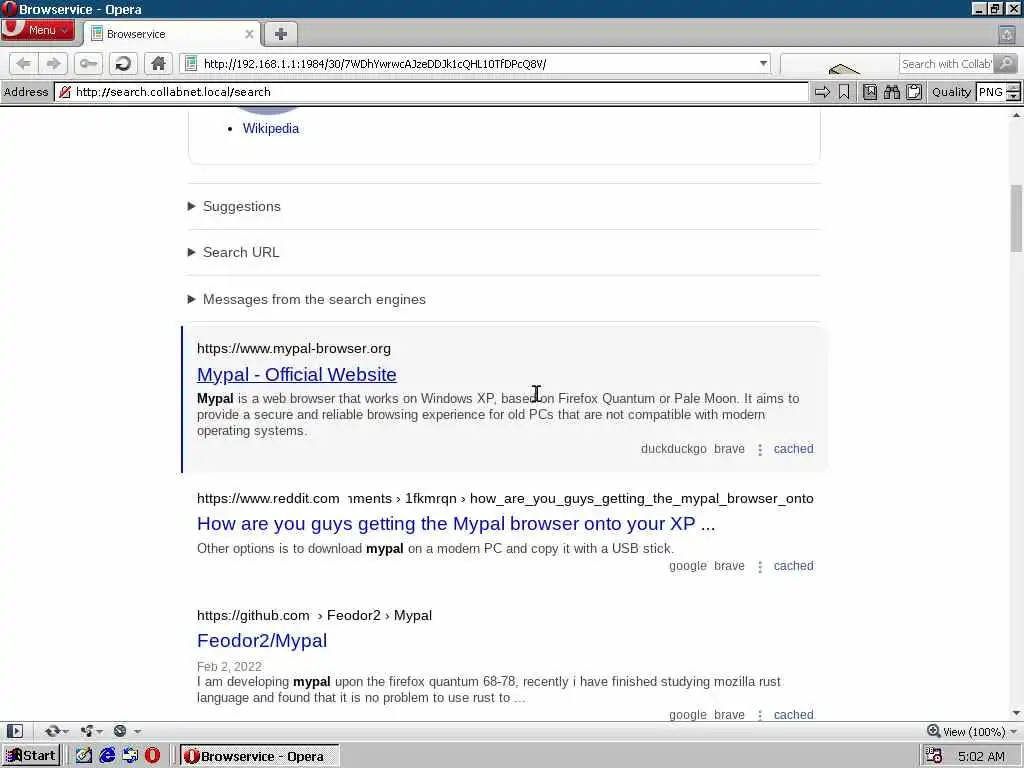Open cached version of Mypal Official result
This screenshot has height=768, width=1024.
(793, 449)
